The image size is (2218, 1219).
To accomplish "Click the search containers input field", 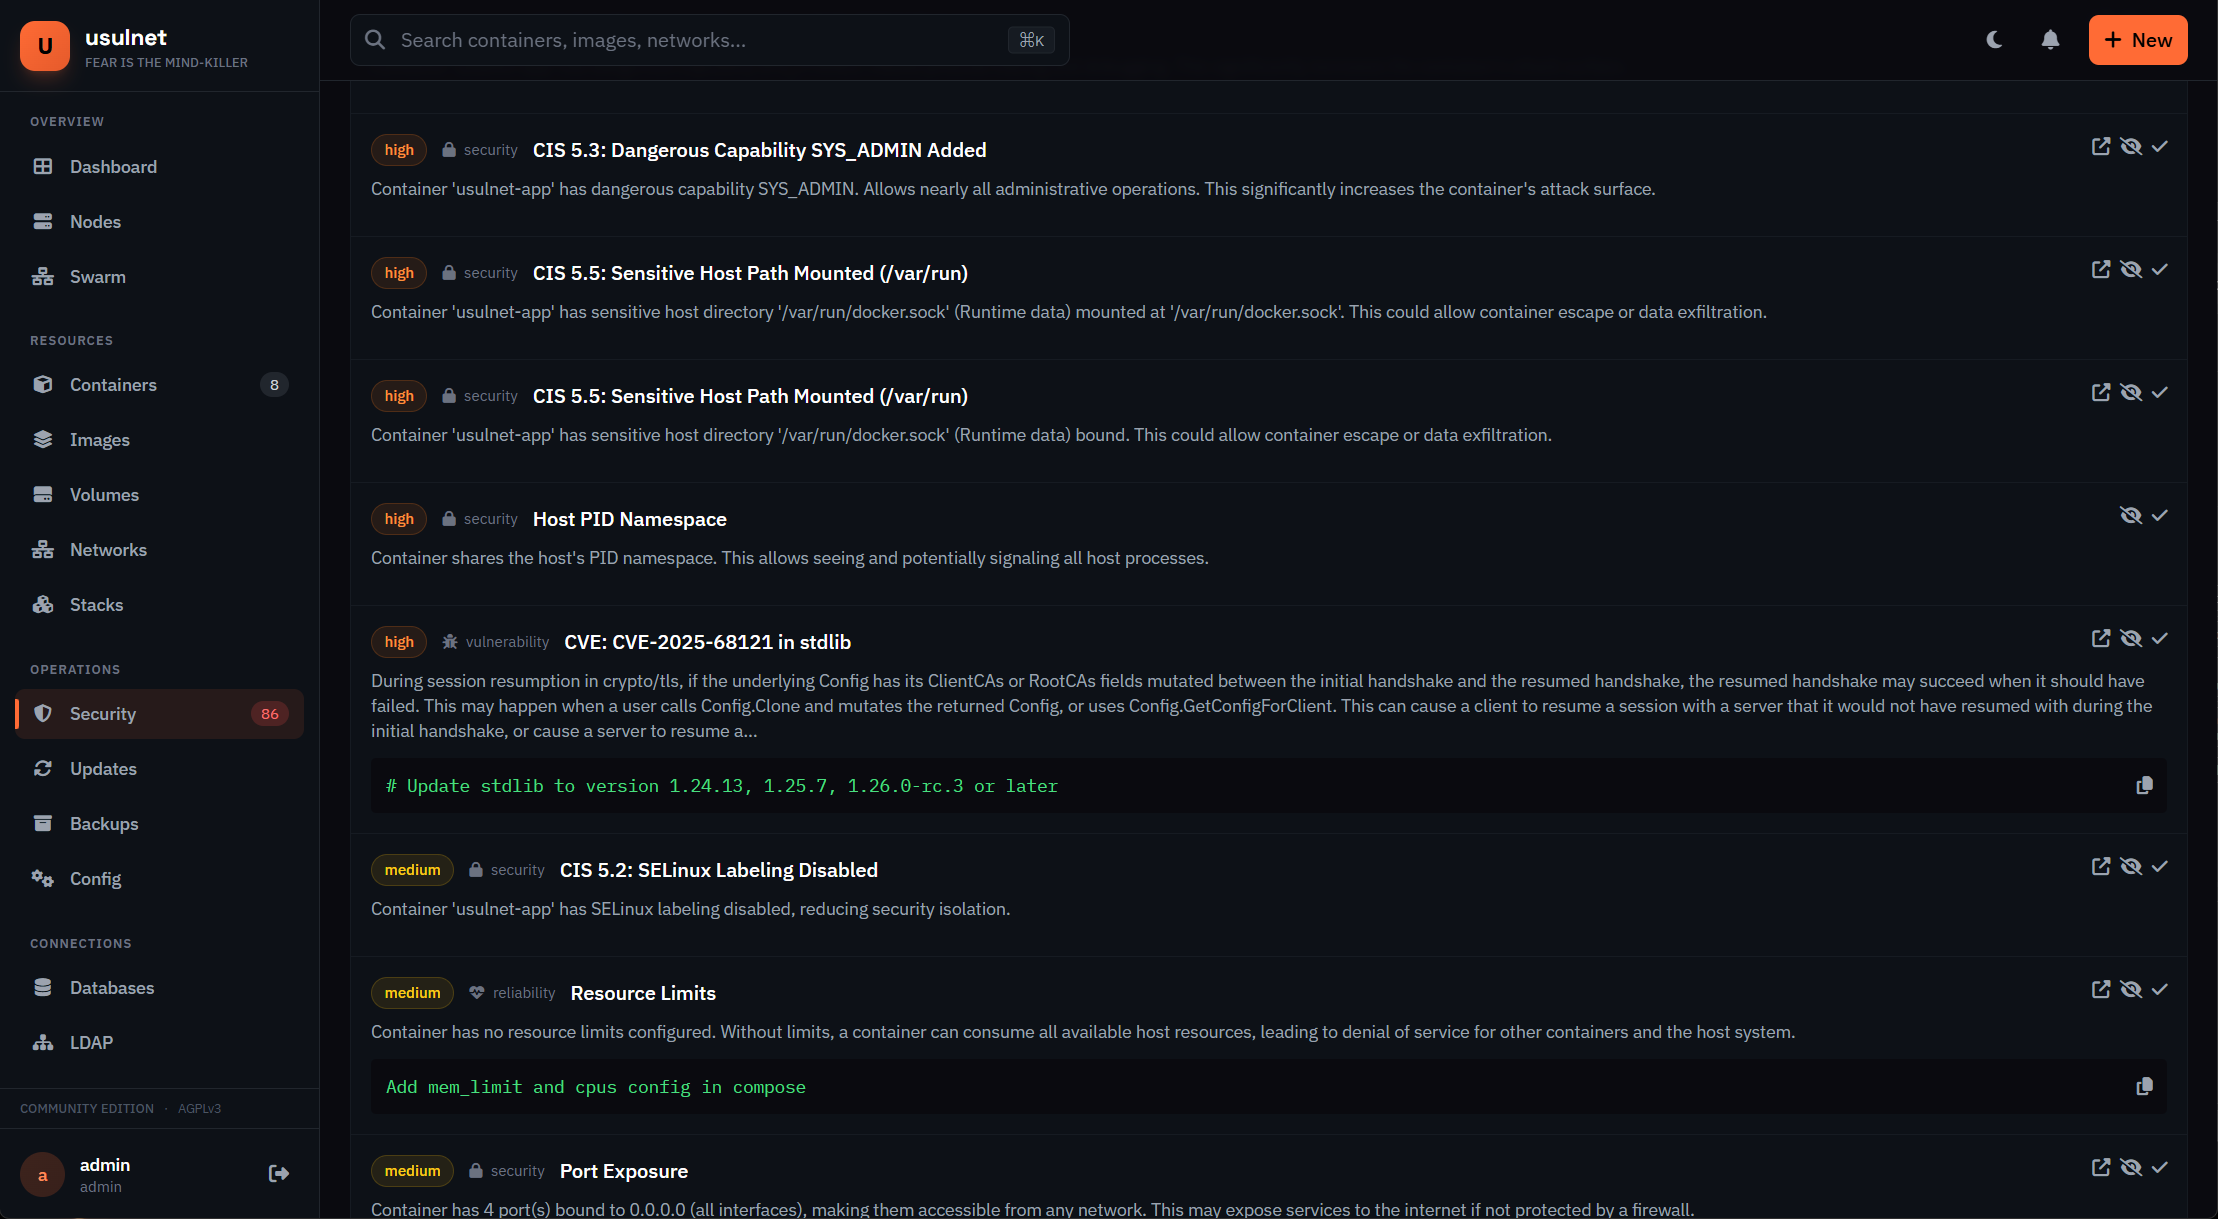I will (700, 40).
